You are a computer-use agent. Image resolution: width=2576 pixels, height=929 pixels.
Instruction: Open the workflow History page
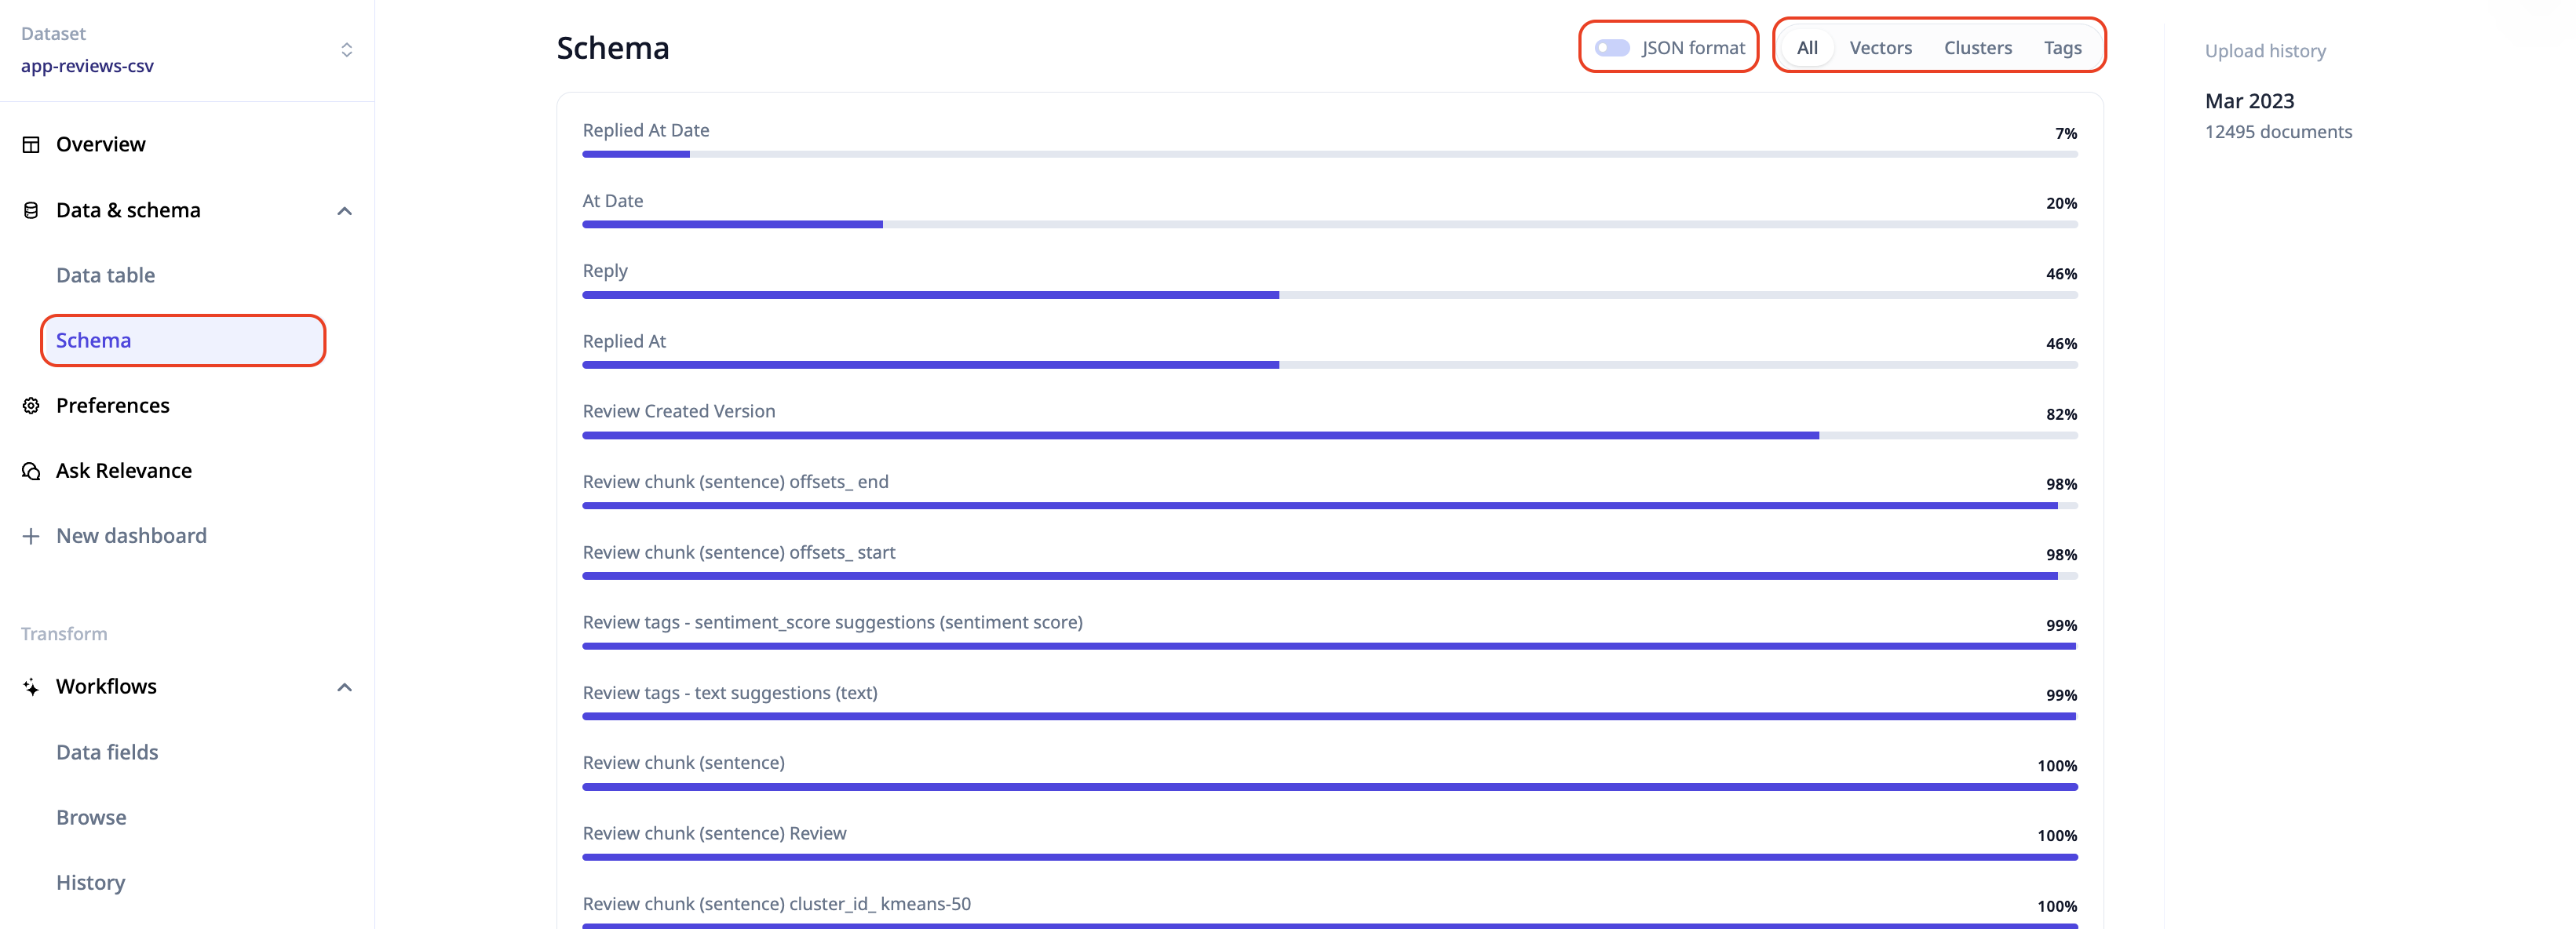click(90, 882)
